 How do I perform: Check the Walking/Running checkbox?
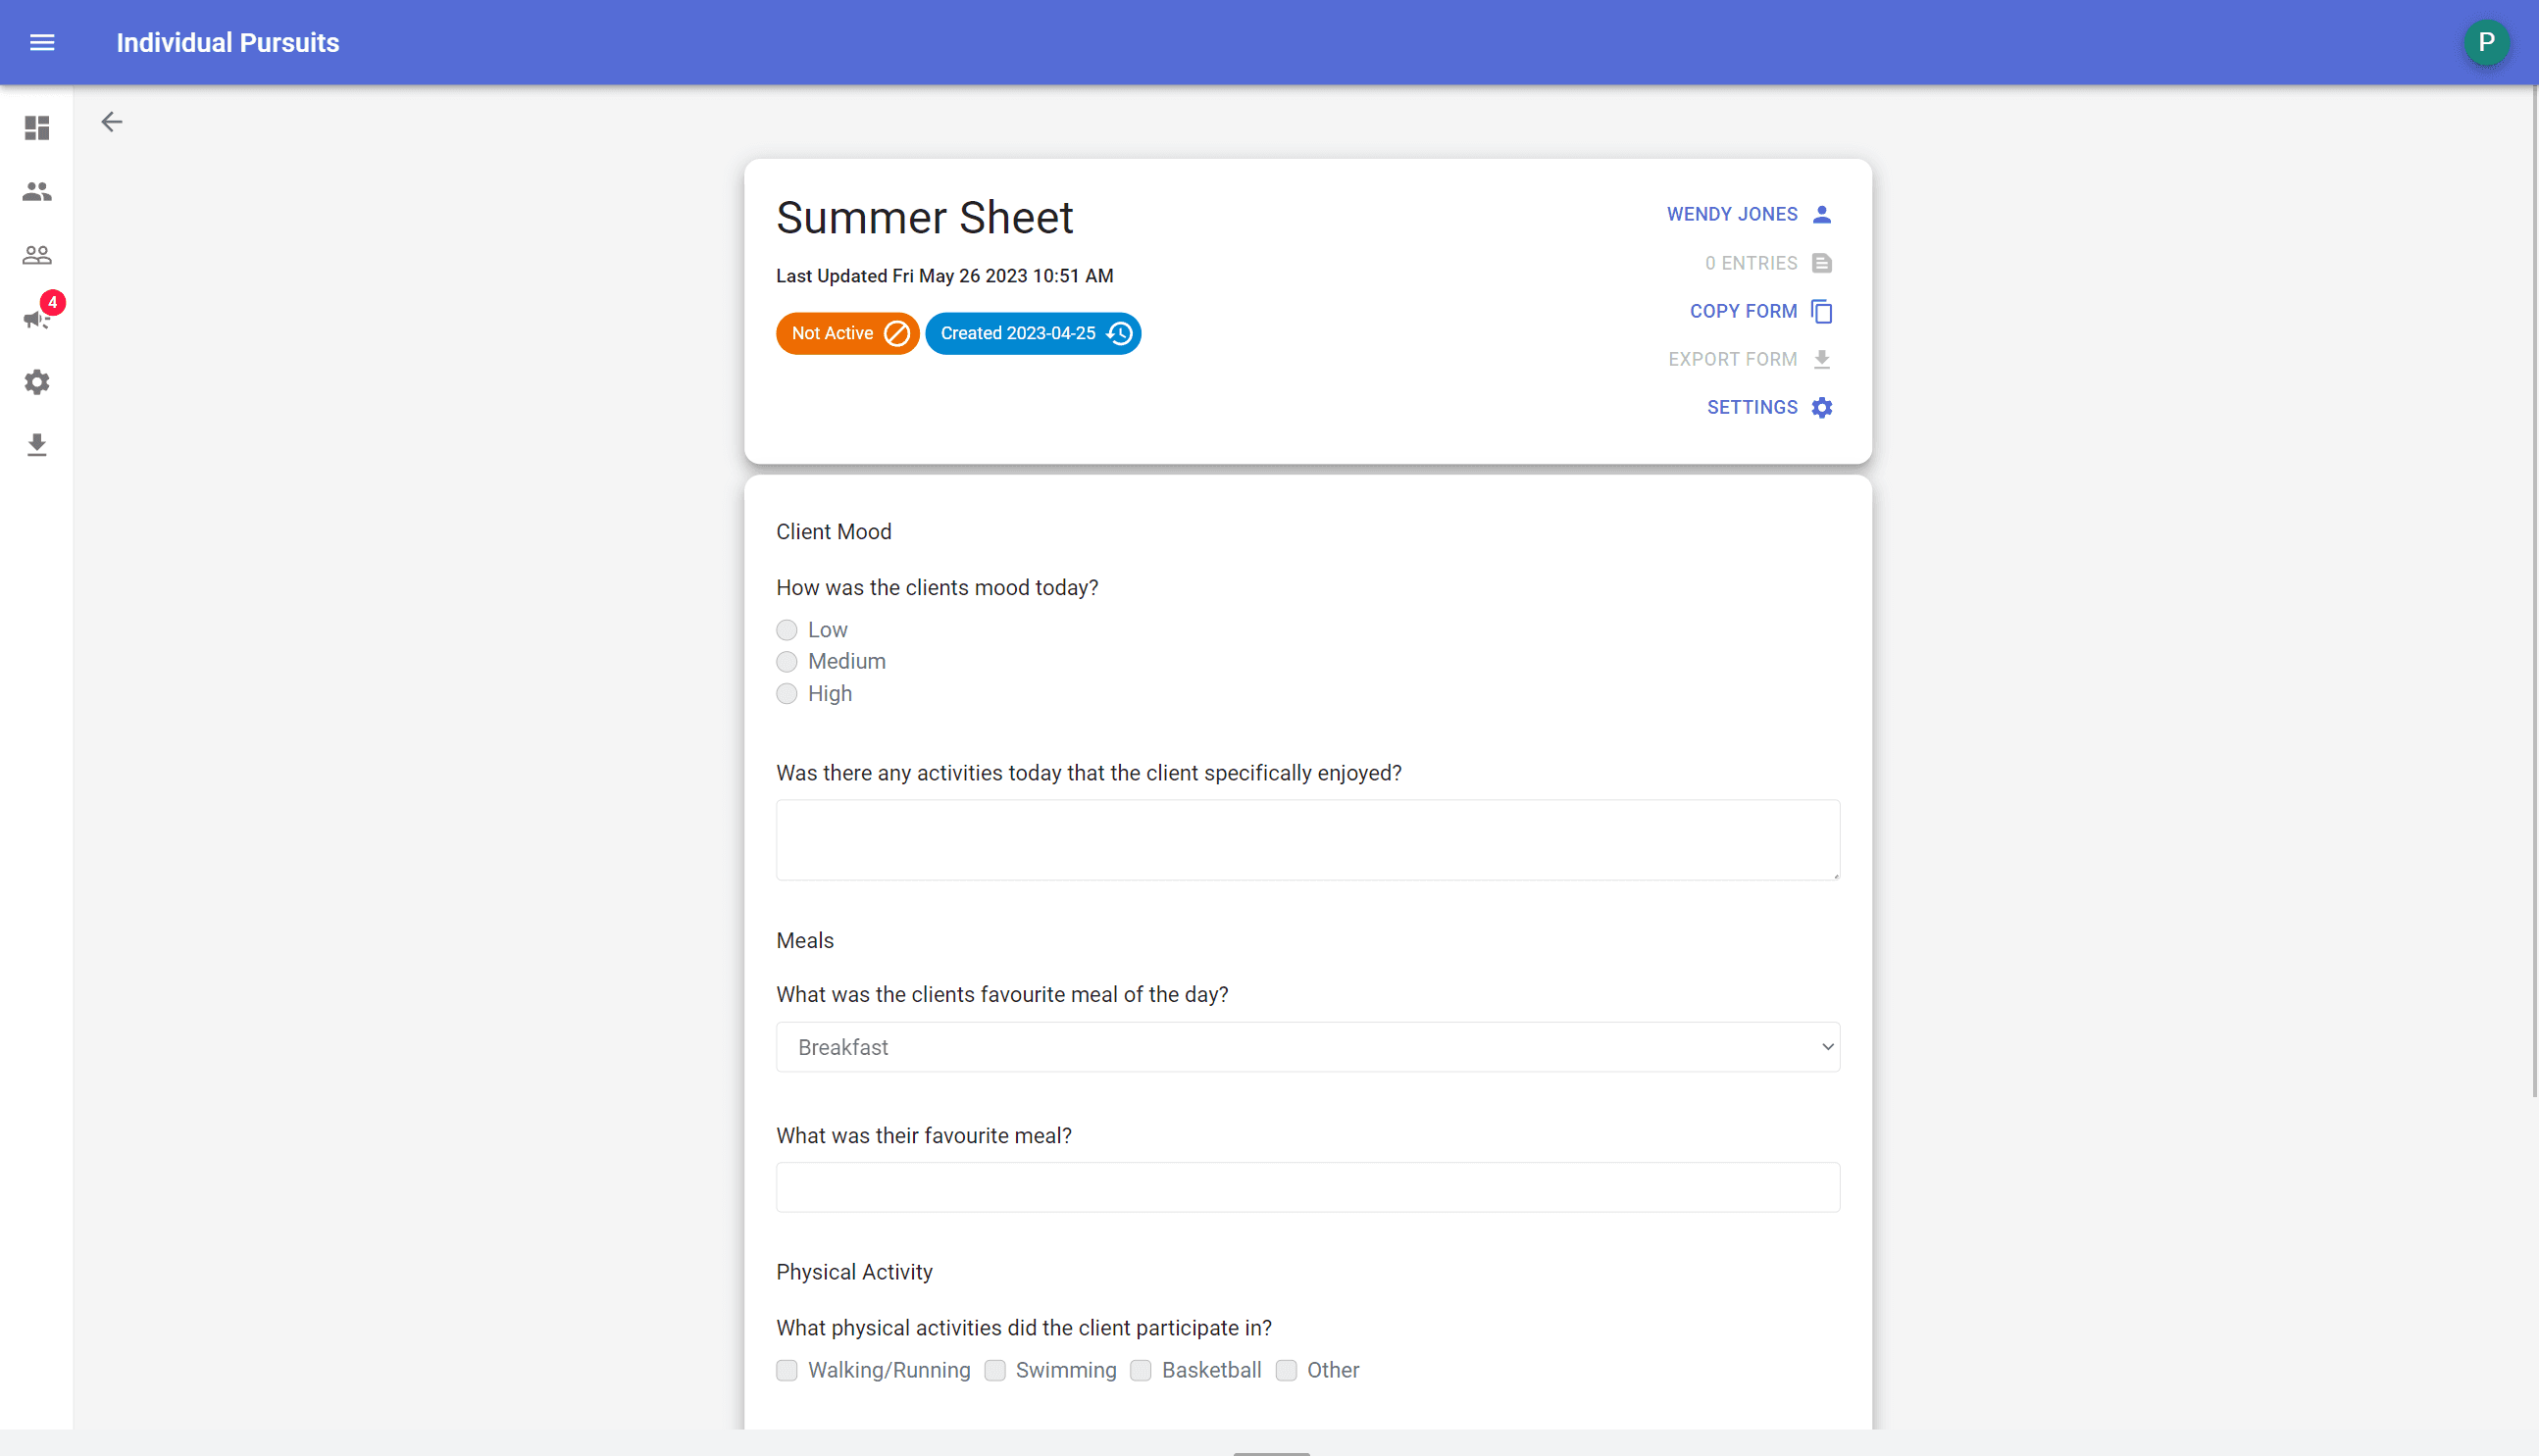pos(787,1370)
